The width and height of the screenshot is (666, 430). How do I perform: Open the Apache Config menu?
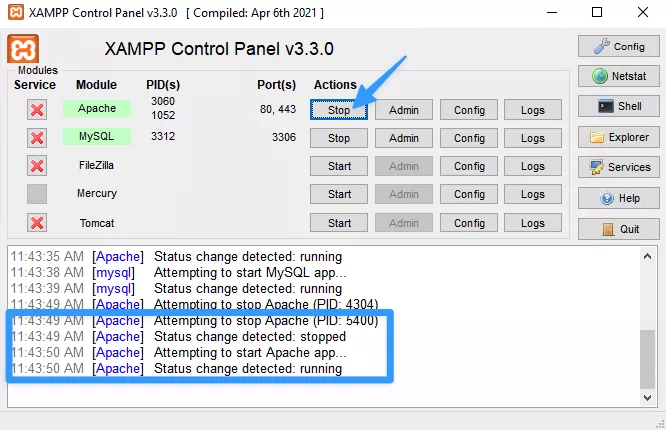[468, 109]
